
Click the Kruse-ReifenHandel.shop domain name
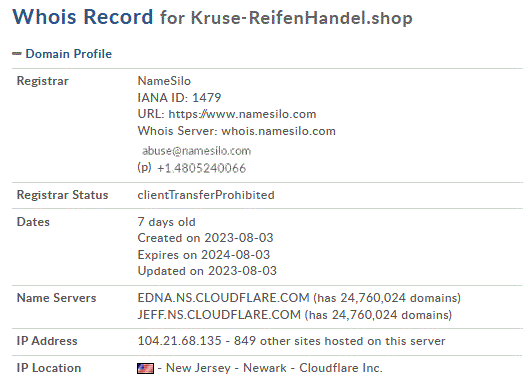(301, 18)
